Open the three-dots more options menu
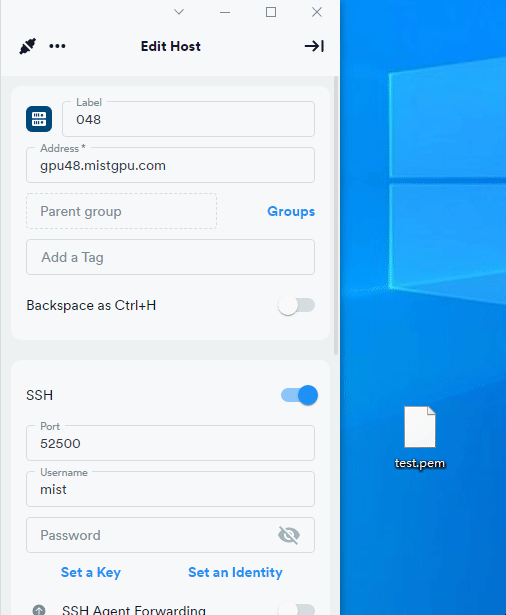The height and width of the screenshot is (615, 506). pos(57,46)
